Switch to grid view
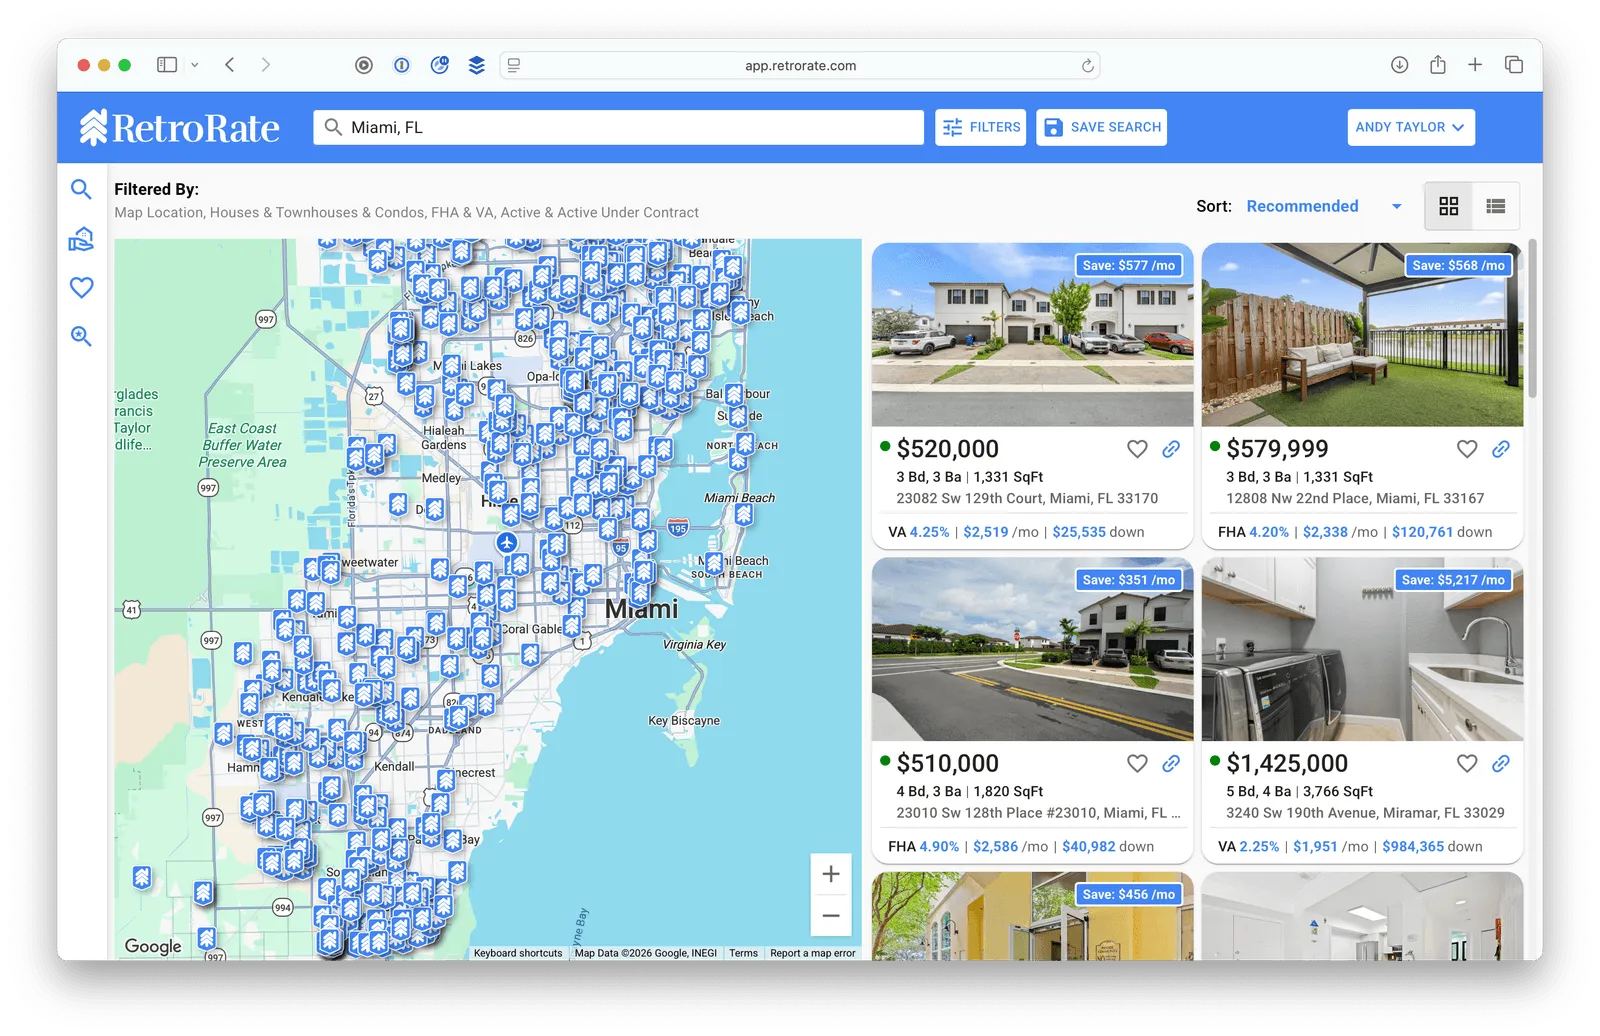Image resolution: width=1600 pixels, height=1036 pixels. click(1448, 206)
